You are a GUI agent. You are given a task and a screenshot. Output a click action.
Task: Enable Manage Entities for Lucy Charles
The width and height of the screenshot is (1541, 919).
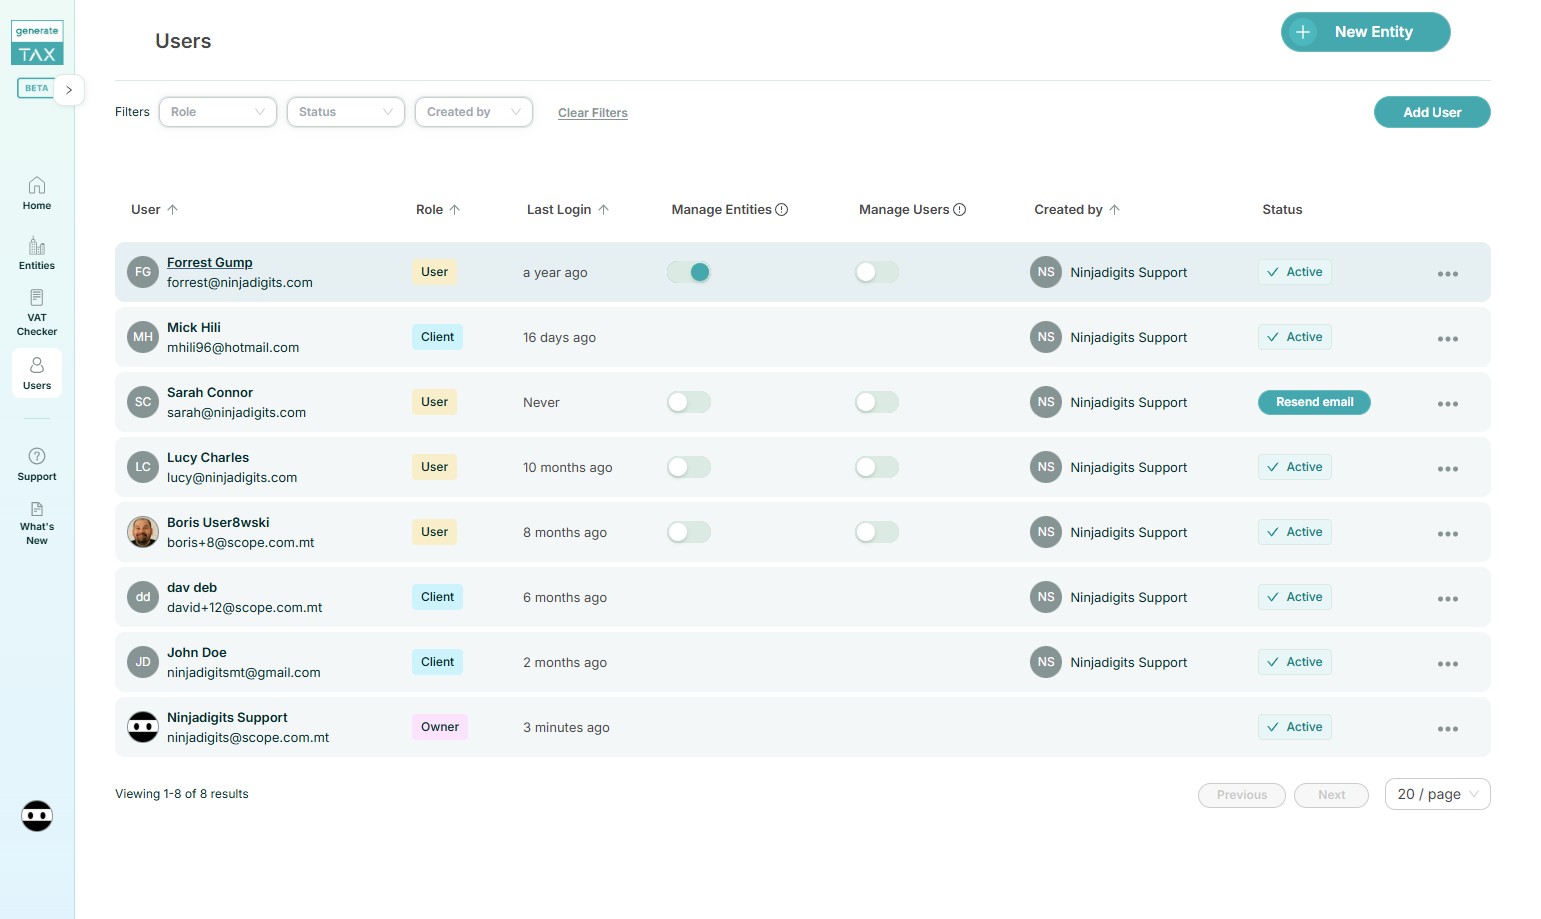[689, 467]
